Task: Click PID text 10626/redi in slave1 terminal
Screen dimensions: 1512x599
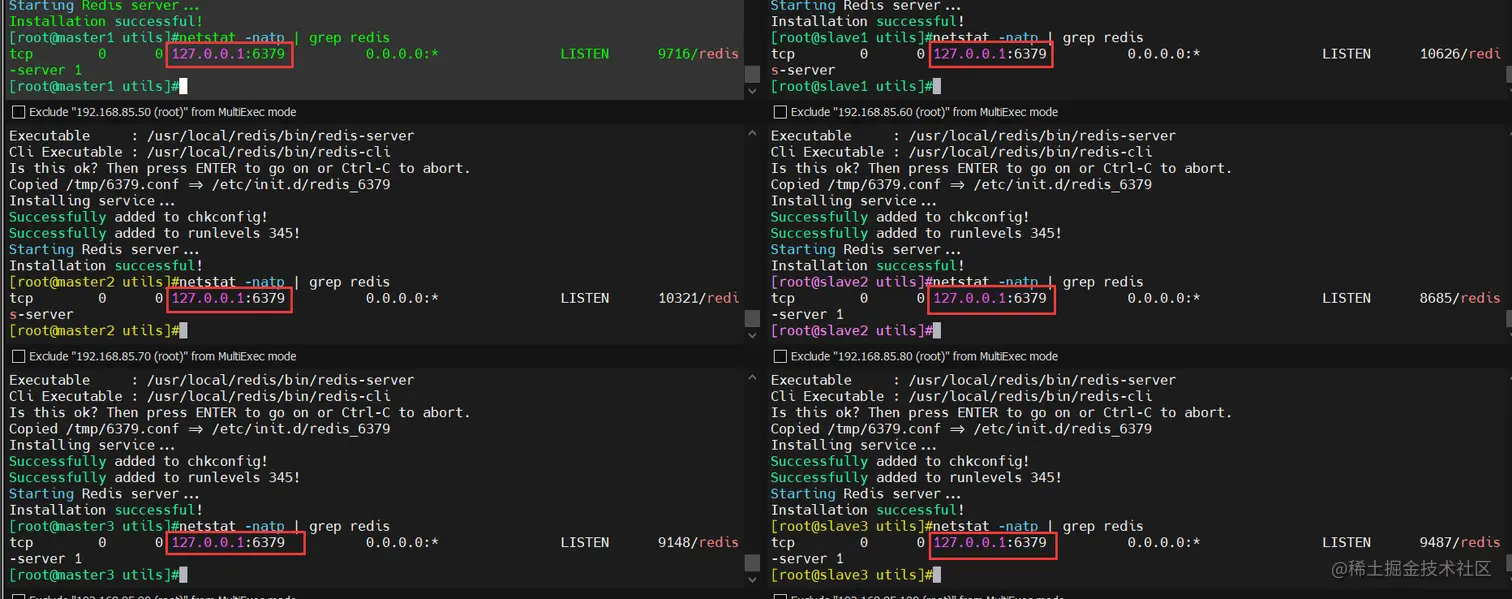Action: [1460, 54]
